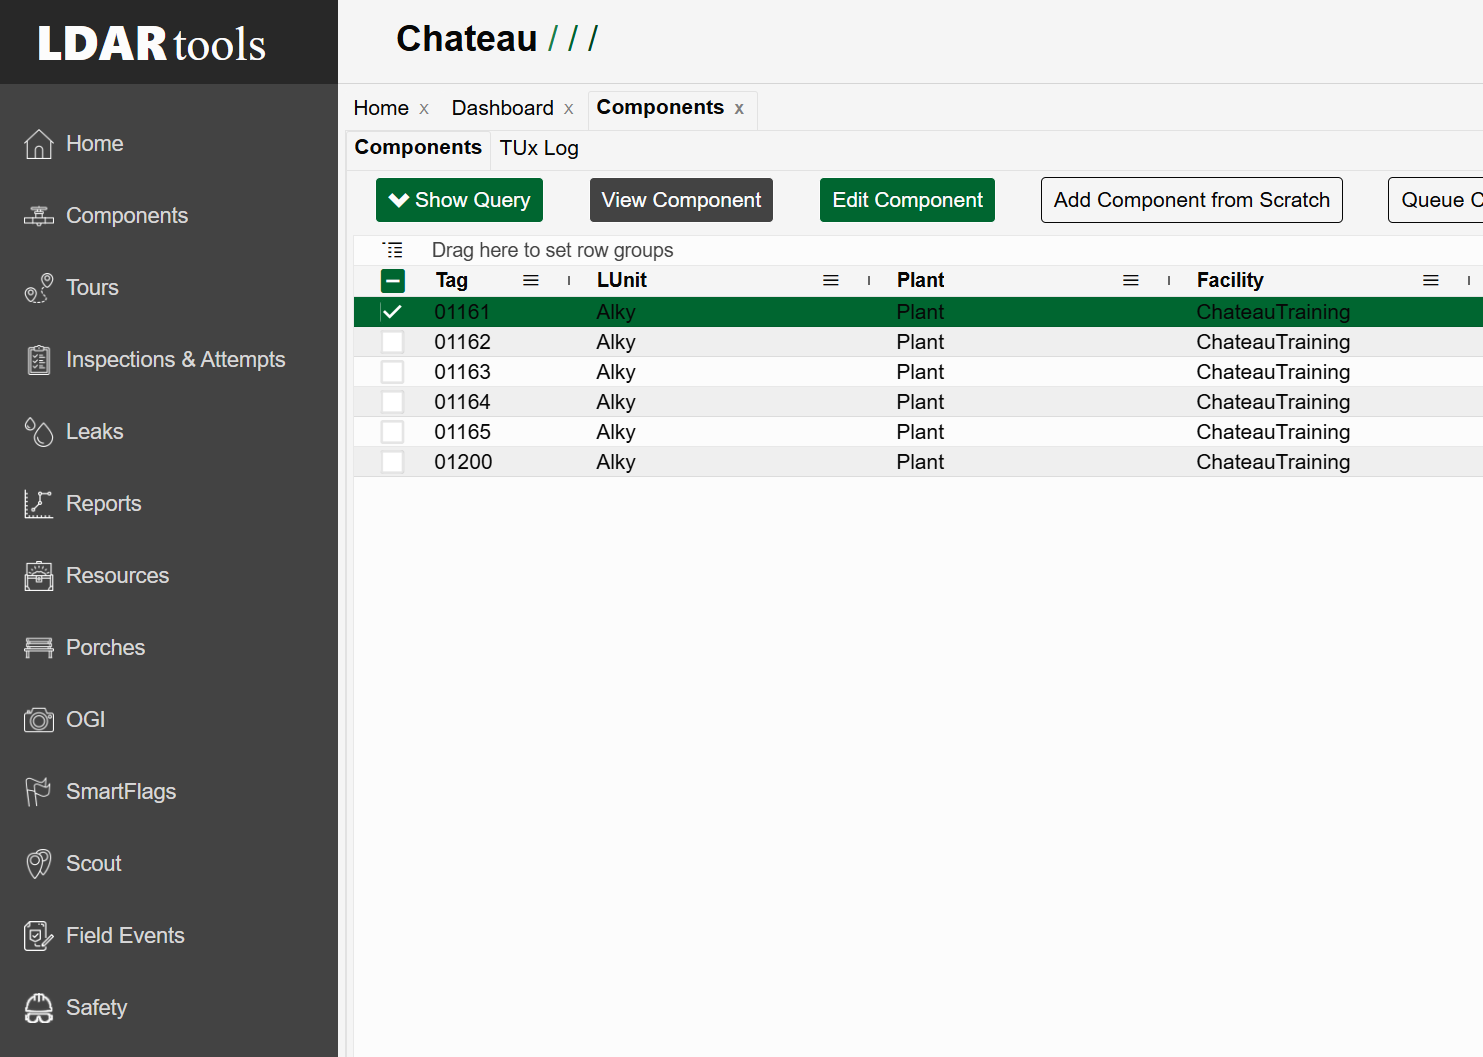Open the OGI camera icon
This screenshot has width=1483, height=1057.
pos(38,720)
